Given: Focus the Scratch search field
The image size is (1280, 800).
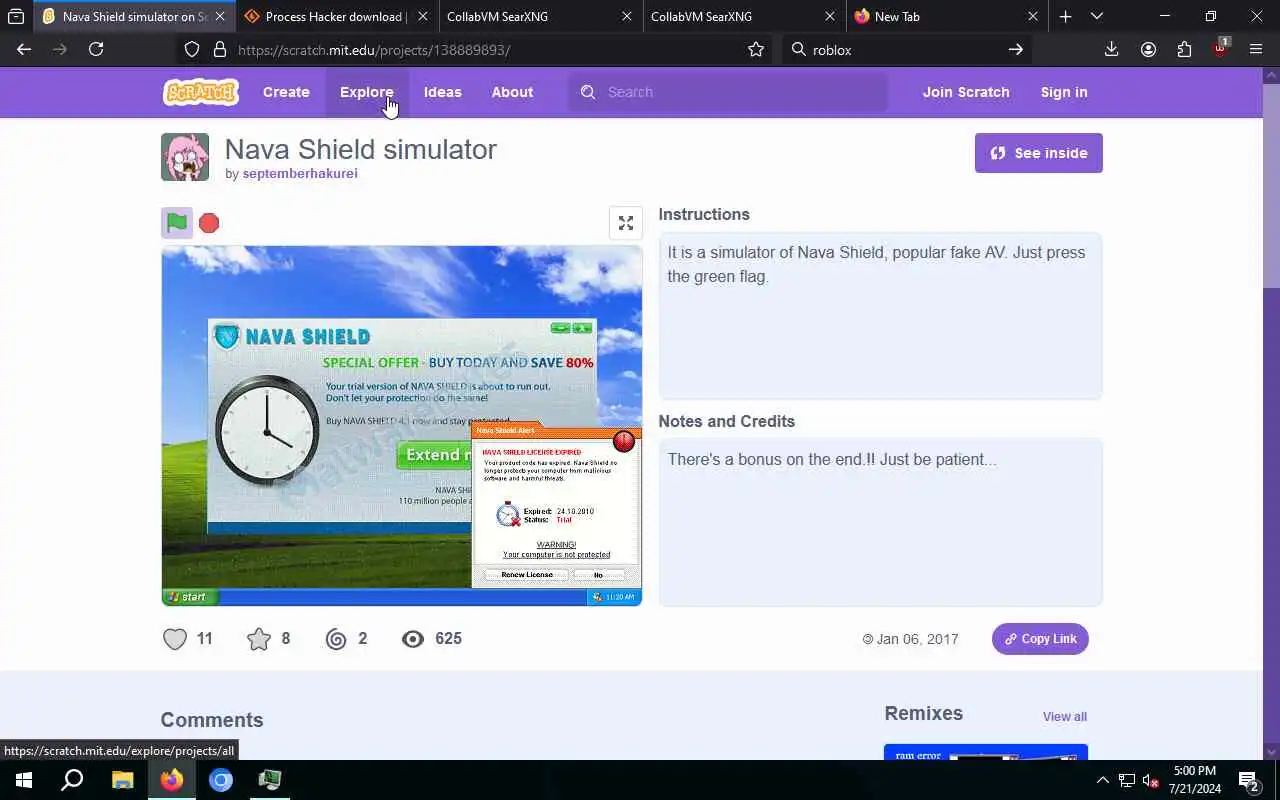Looking at the screenshot, I should [728, 92].
